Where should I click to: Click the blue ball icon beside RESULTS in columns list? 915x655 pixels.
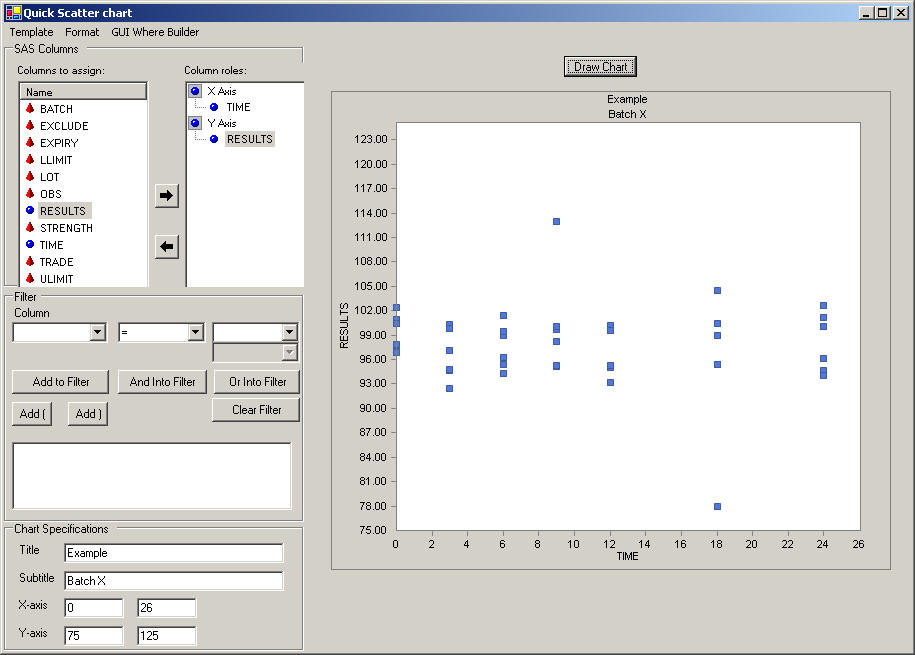30,210
